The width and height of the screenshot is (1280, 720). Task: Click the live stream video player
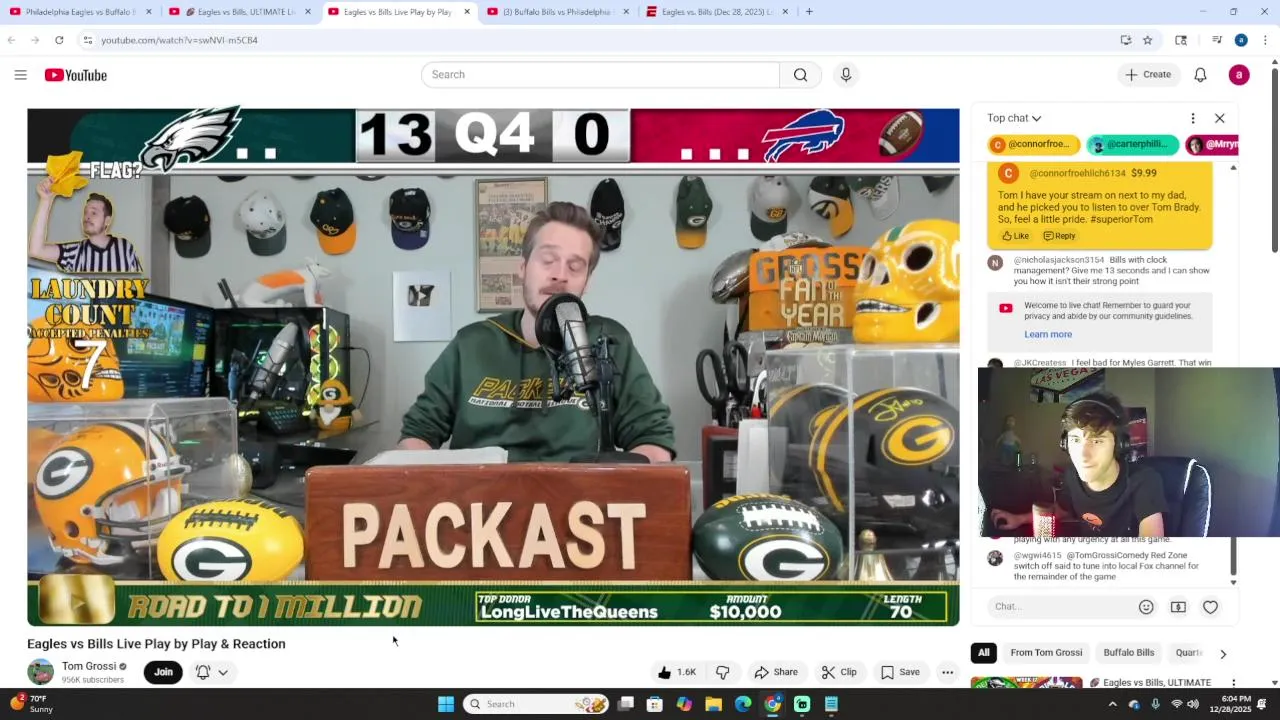[493, 367]
